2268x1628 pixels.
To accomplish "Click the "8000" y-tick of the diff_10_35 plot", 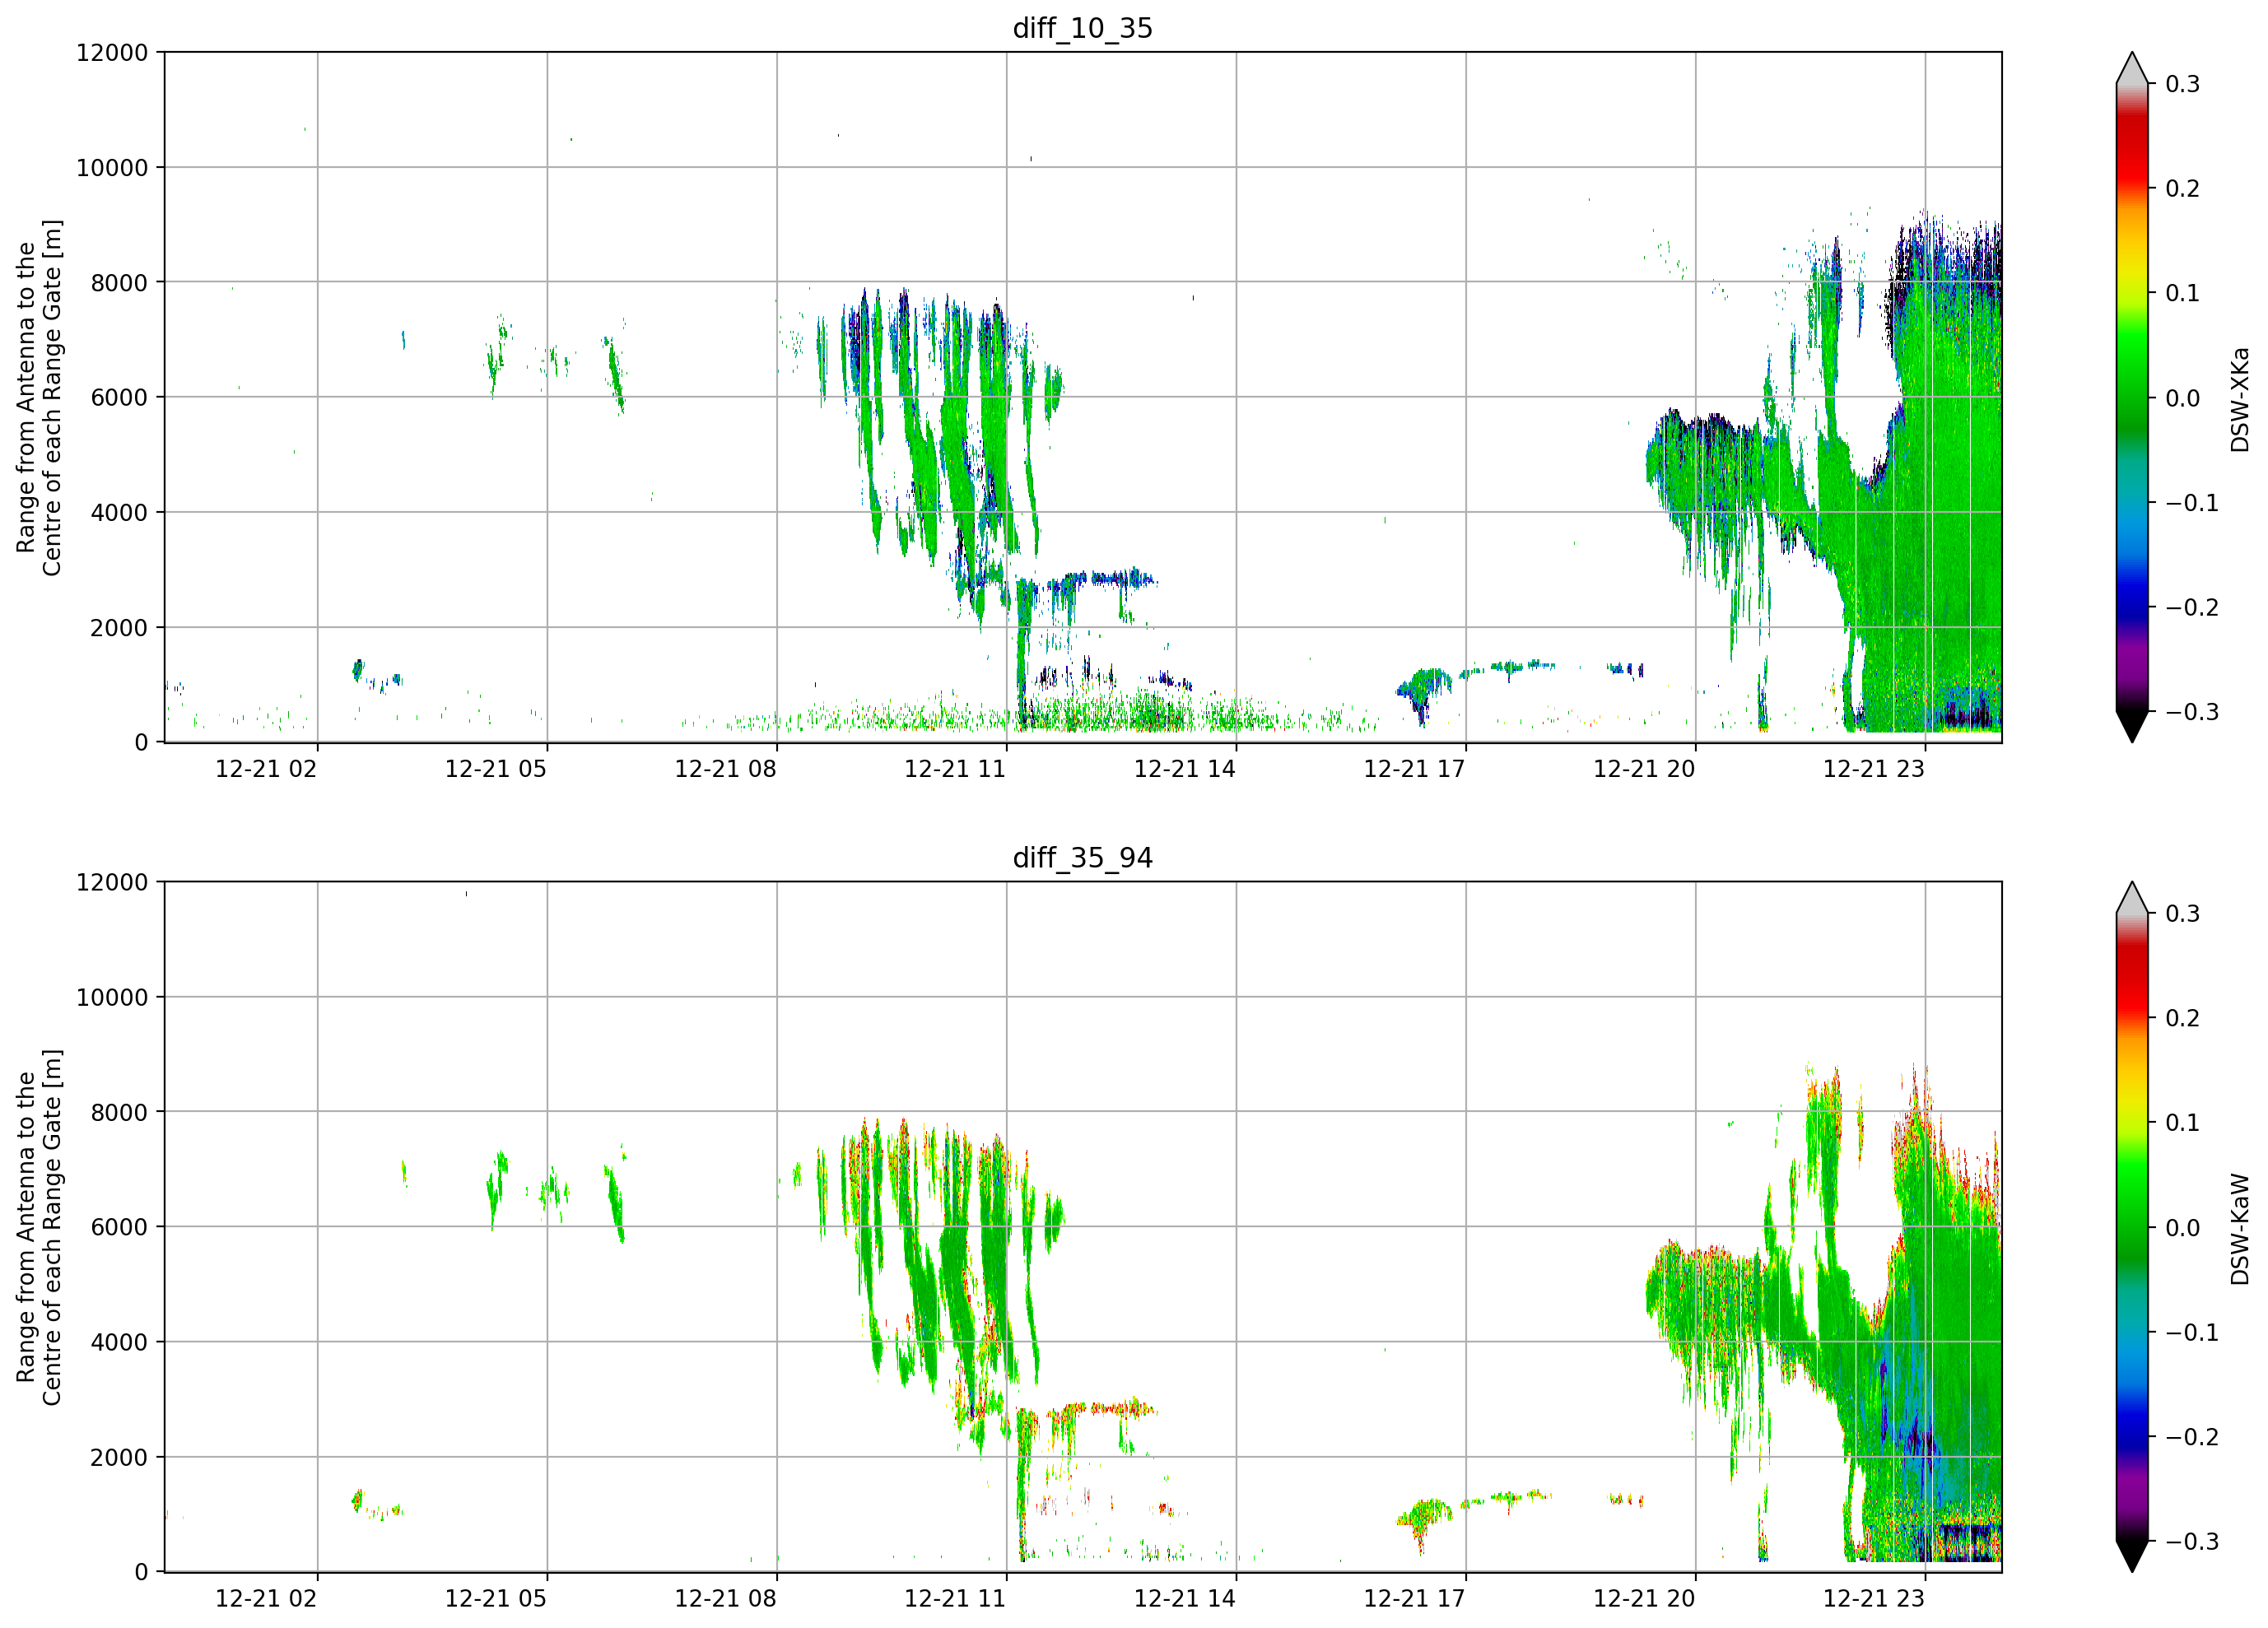I will [119, 283].
